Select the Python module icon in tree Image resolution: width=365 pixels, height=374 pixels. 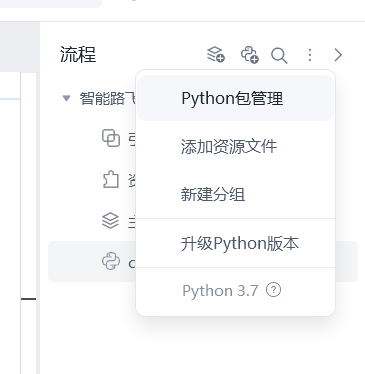coord(111,261)
